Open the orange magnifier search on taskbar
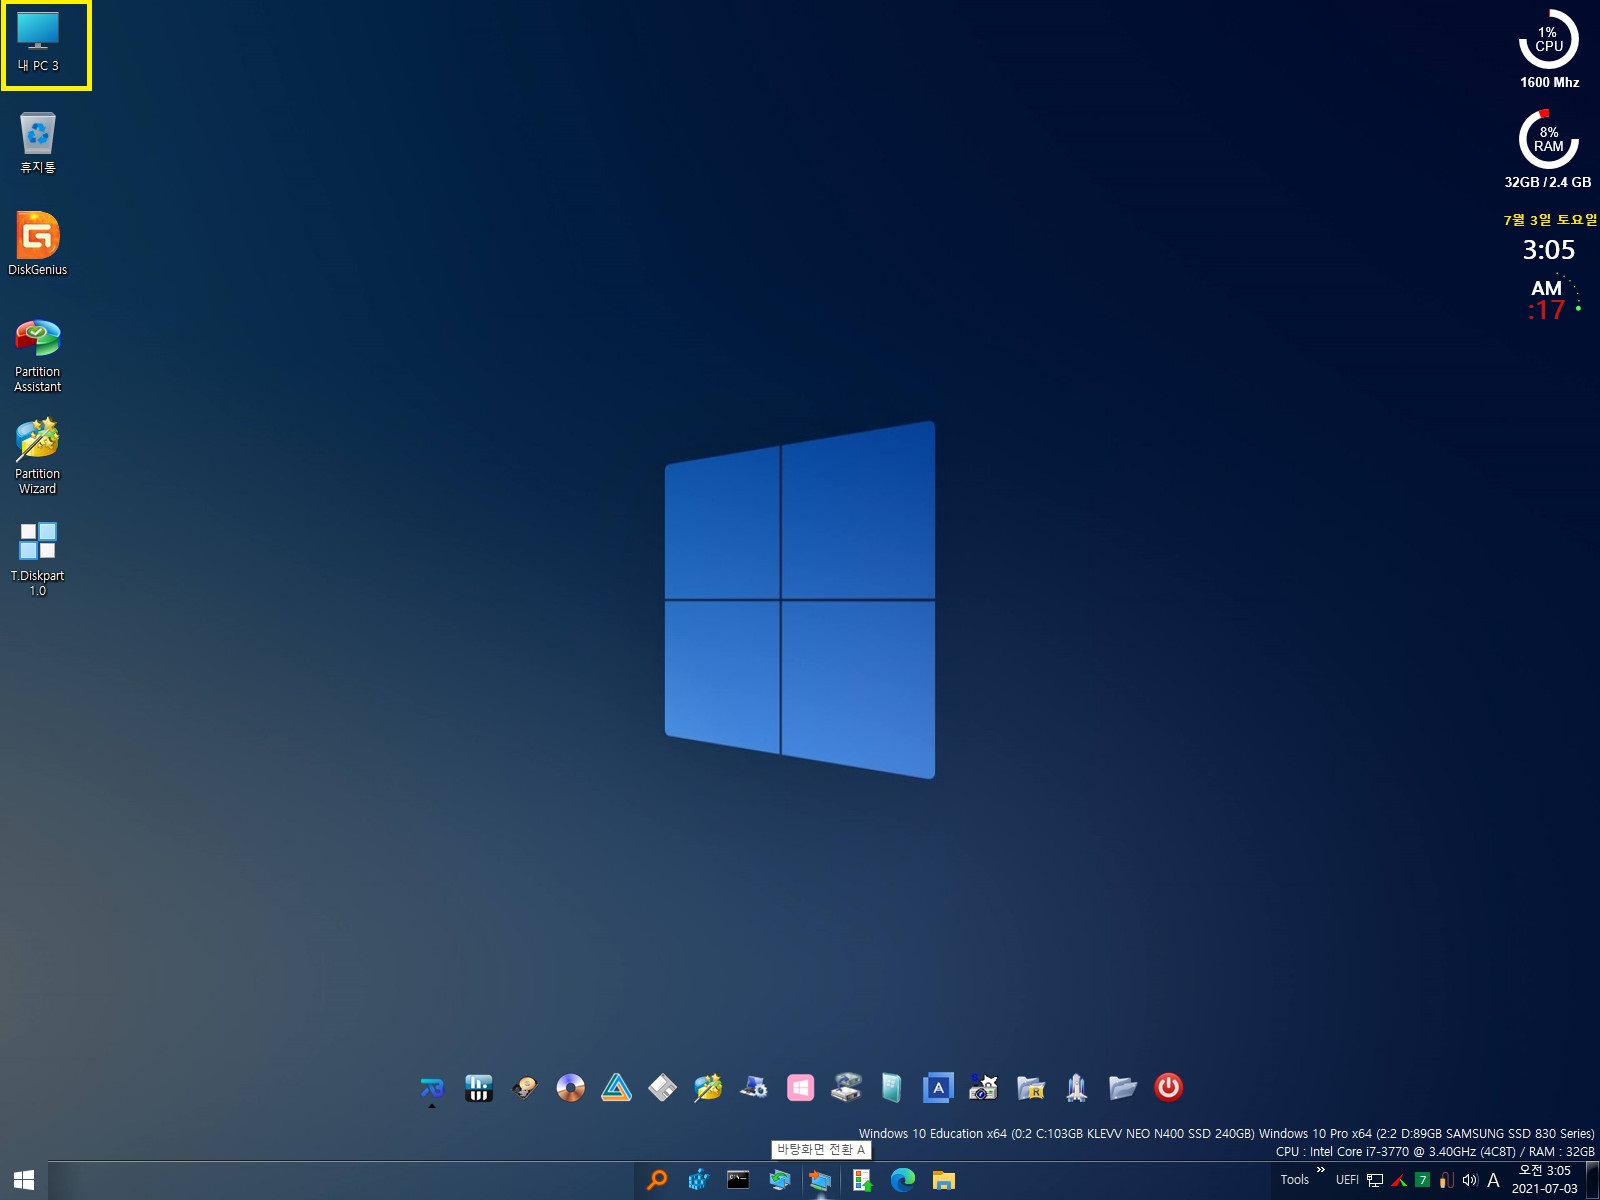Image resolution: width=1600 pixels, height=1200 pixels. tap(657, 1180)
